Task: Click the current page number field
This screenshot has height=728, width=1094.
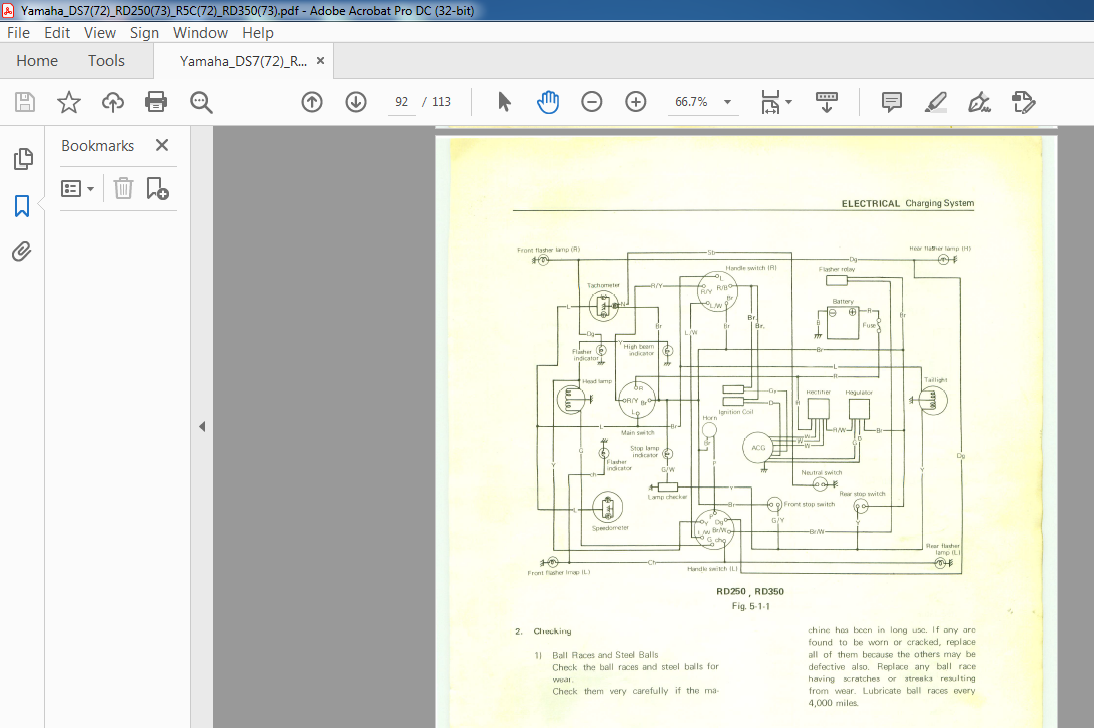Action: (x=401, y=102)
